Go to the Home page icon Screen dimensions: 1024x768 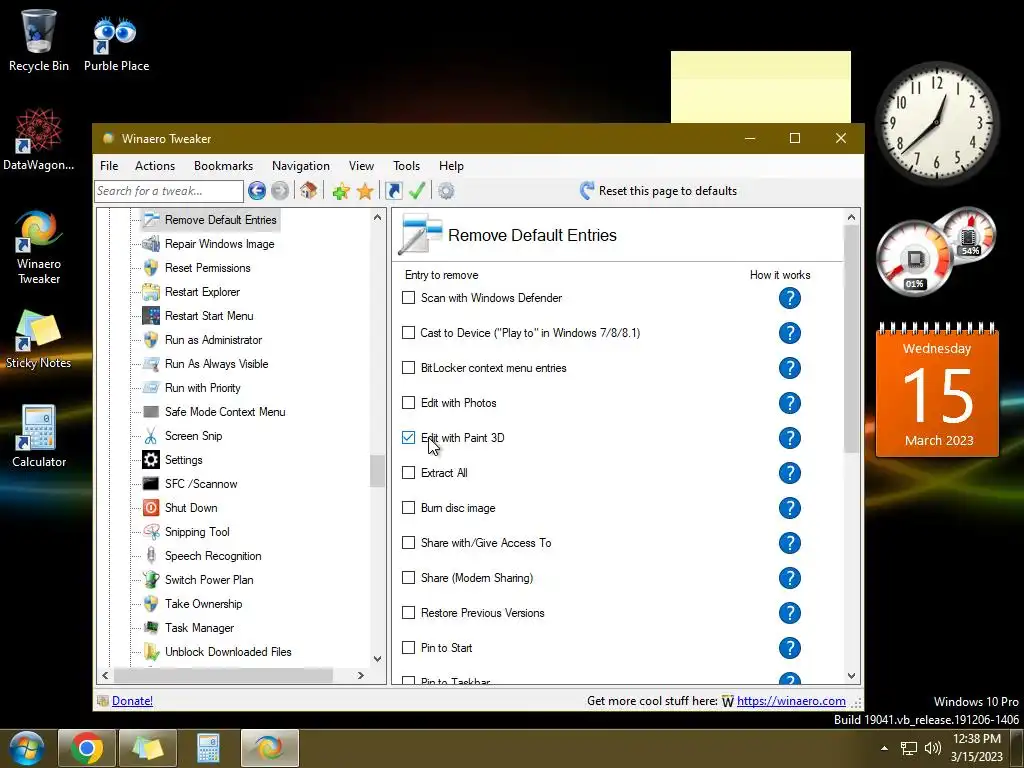click(x=308, y=191)
